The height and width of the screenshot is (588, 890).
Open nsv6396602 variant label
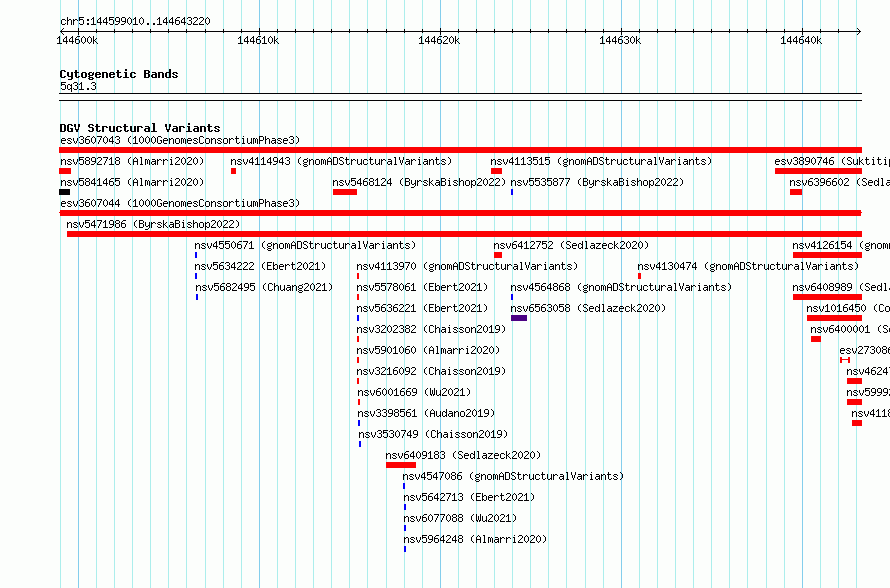pos(839,182)
